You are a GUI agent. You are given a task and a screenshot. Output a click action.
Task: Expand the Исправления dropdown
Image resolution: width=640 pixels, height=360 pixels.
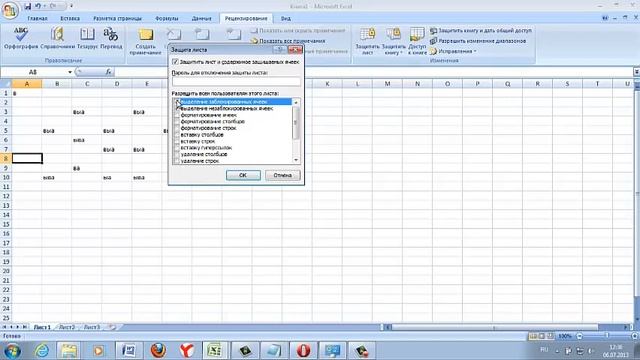click(x=475, y=51)
